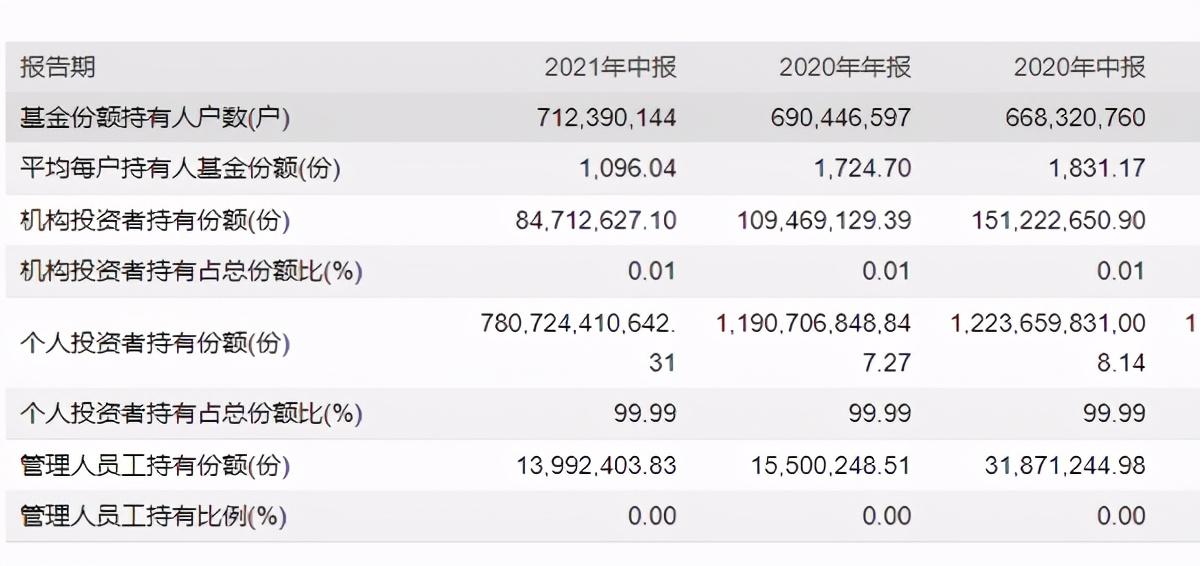The height and width of the screenshot is (566, 1200).
Task: Select the 2020年中报 column header
Action: pos(1080,67)
